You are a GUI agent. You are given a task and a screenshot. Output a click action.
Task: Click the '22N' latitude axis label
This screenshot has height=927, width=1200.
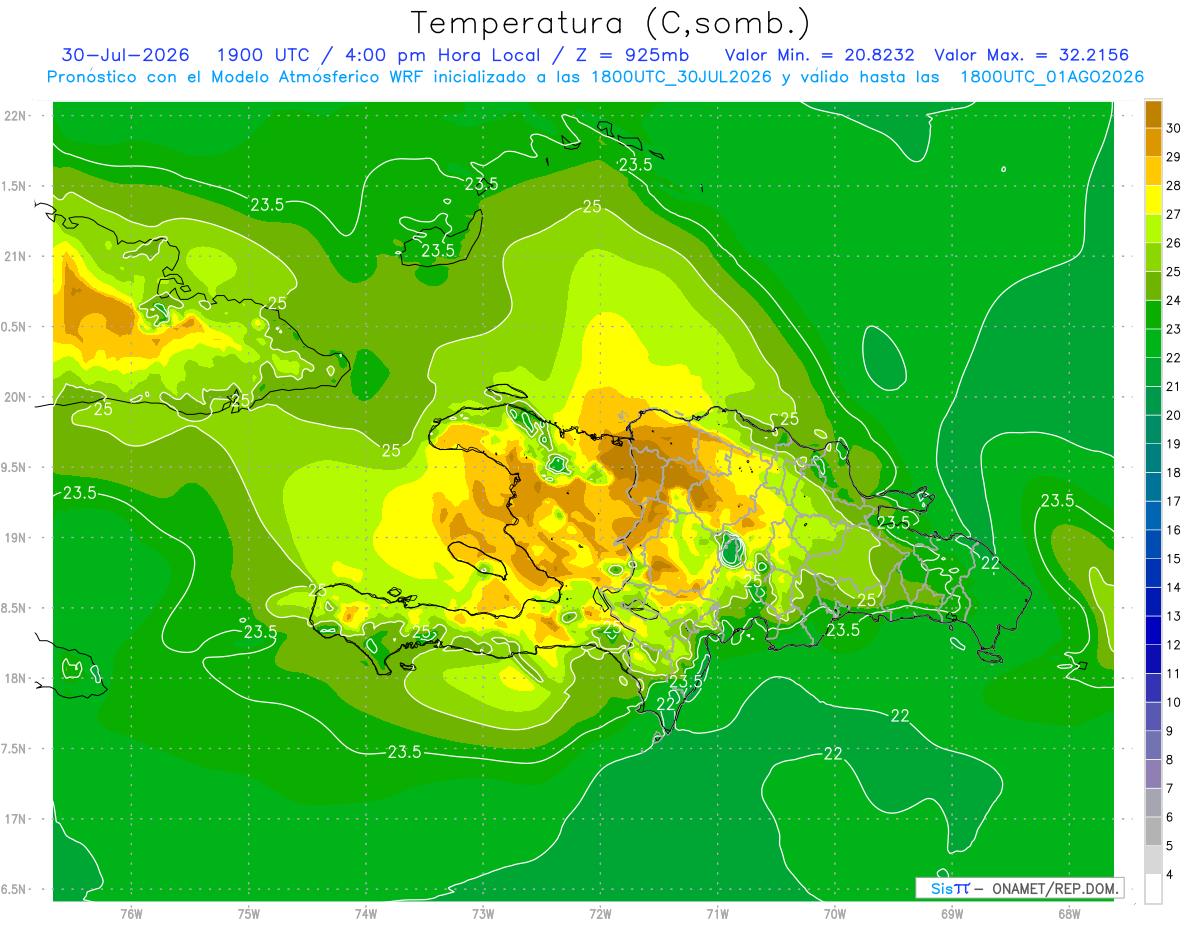click(x=16, y=116)
